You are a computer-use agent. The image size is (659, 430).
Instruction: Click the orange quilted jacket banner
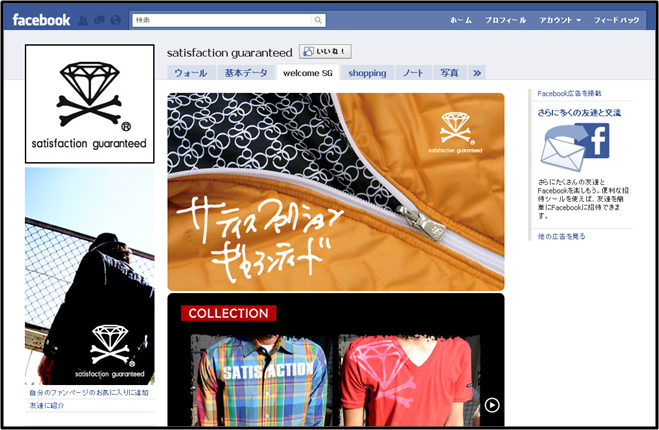point(336,192)
